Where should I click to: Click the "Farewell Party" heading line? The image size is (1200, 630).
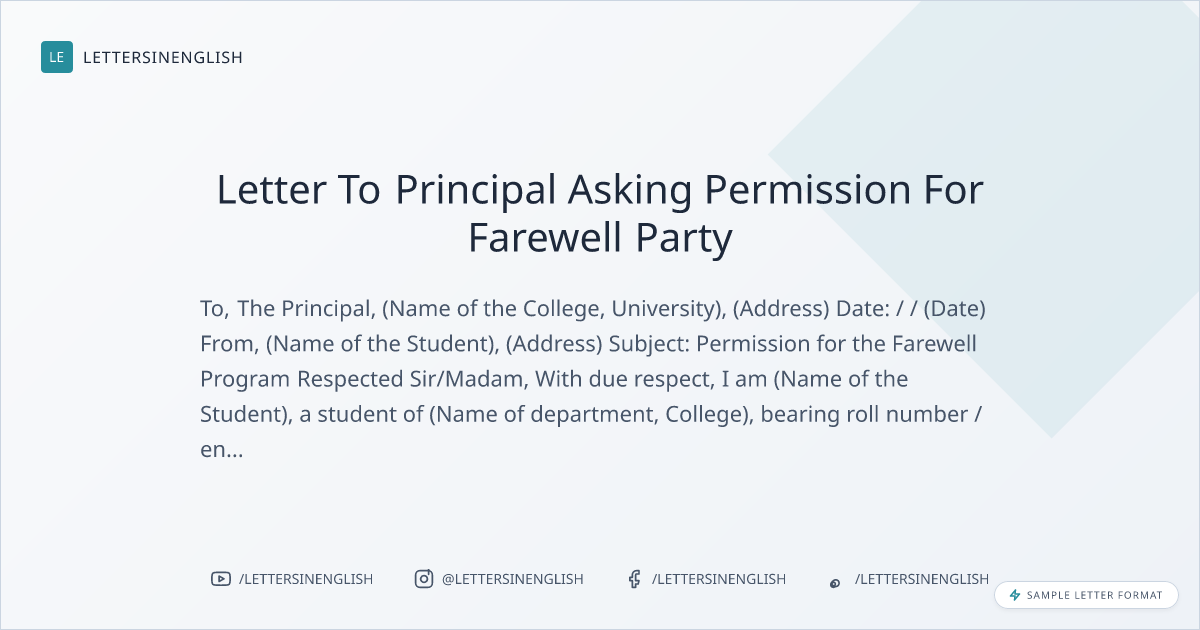point(600,238)
